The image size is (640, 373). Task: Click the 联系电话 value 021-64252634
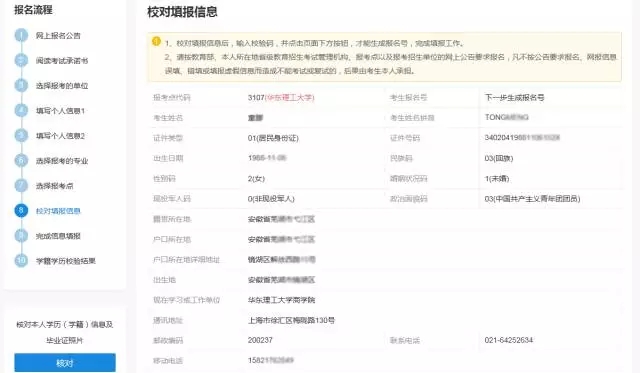509,340
